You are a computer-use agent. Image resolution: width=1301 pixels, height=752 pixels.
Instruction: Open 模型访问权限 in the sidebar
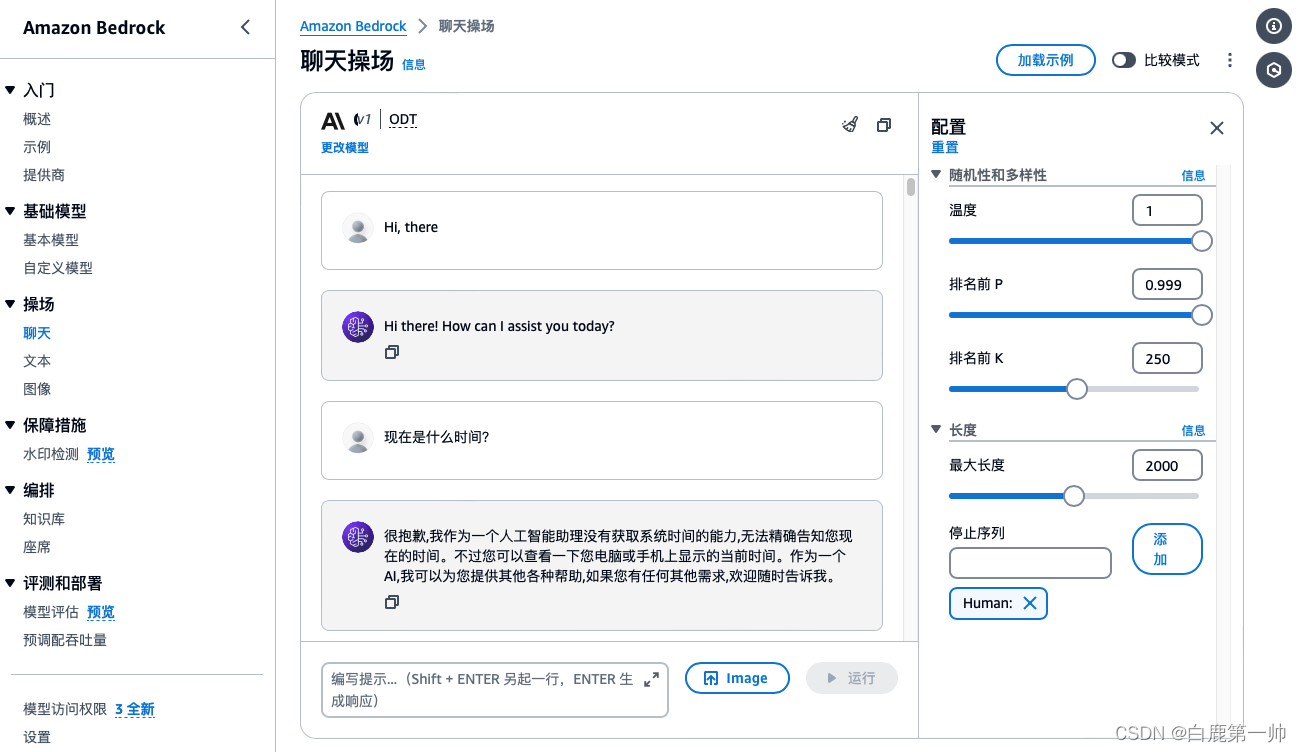(x=65, y=709)
